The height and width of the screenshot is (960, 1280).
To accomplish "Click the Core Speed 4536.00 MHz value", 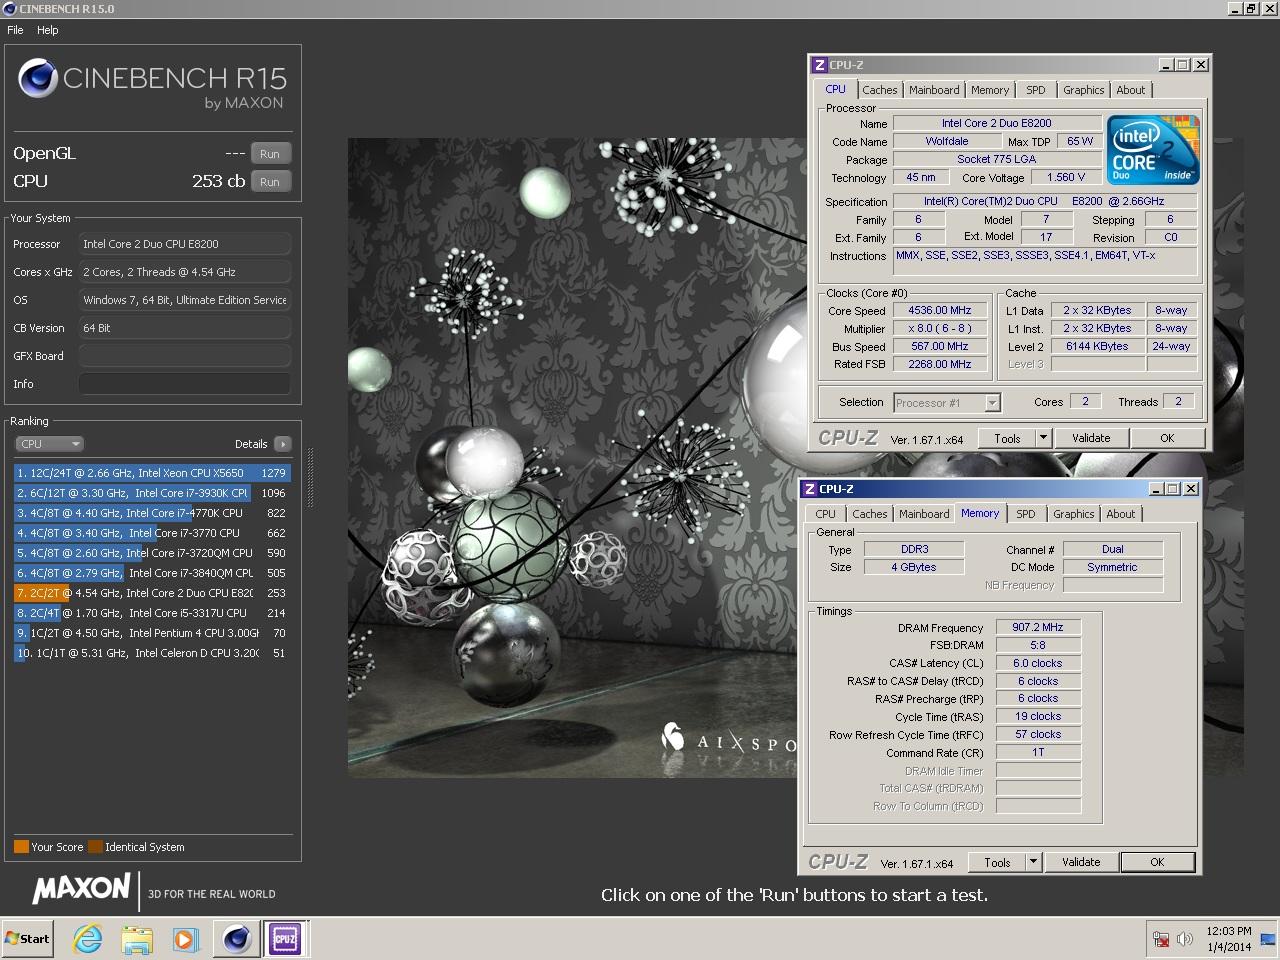I will pos(940,311).
